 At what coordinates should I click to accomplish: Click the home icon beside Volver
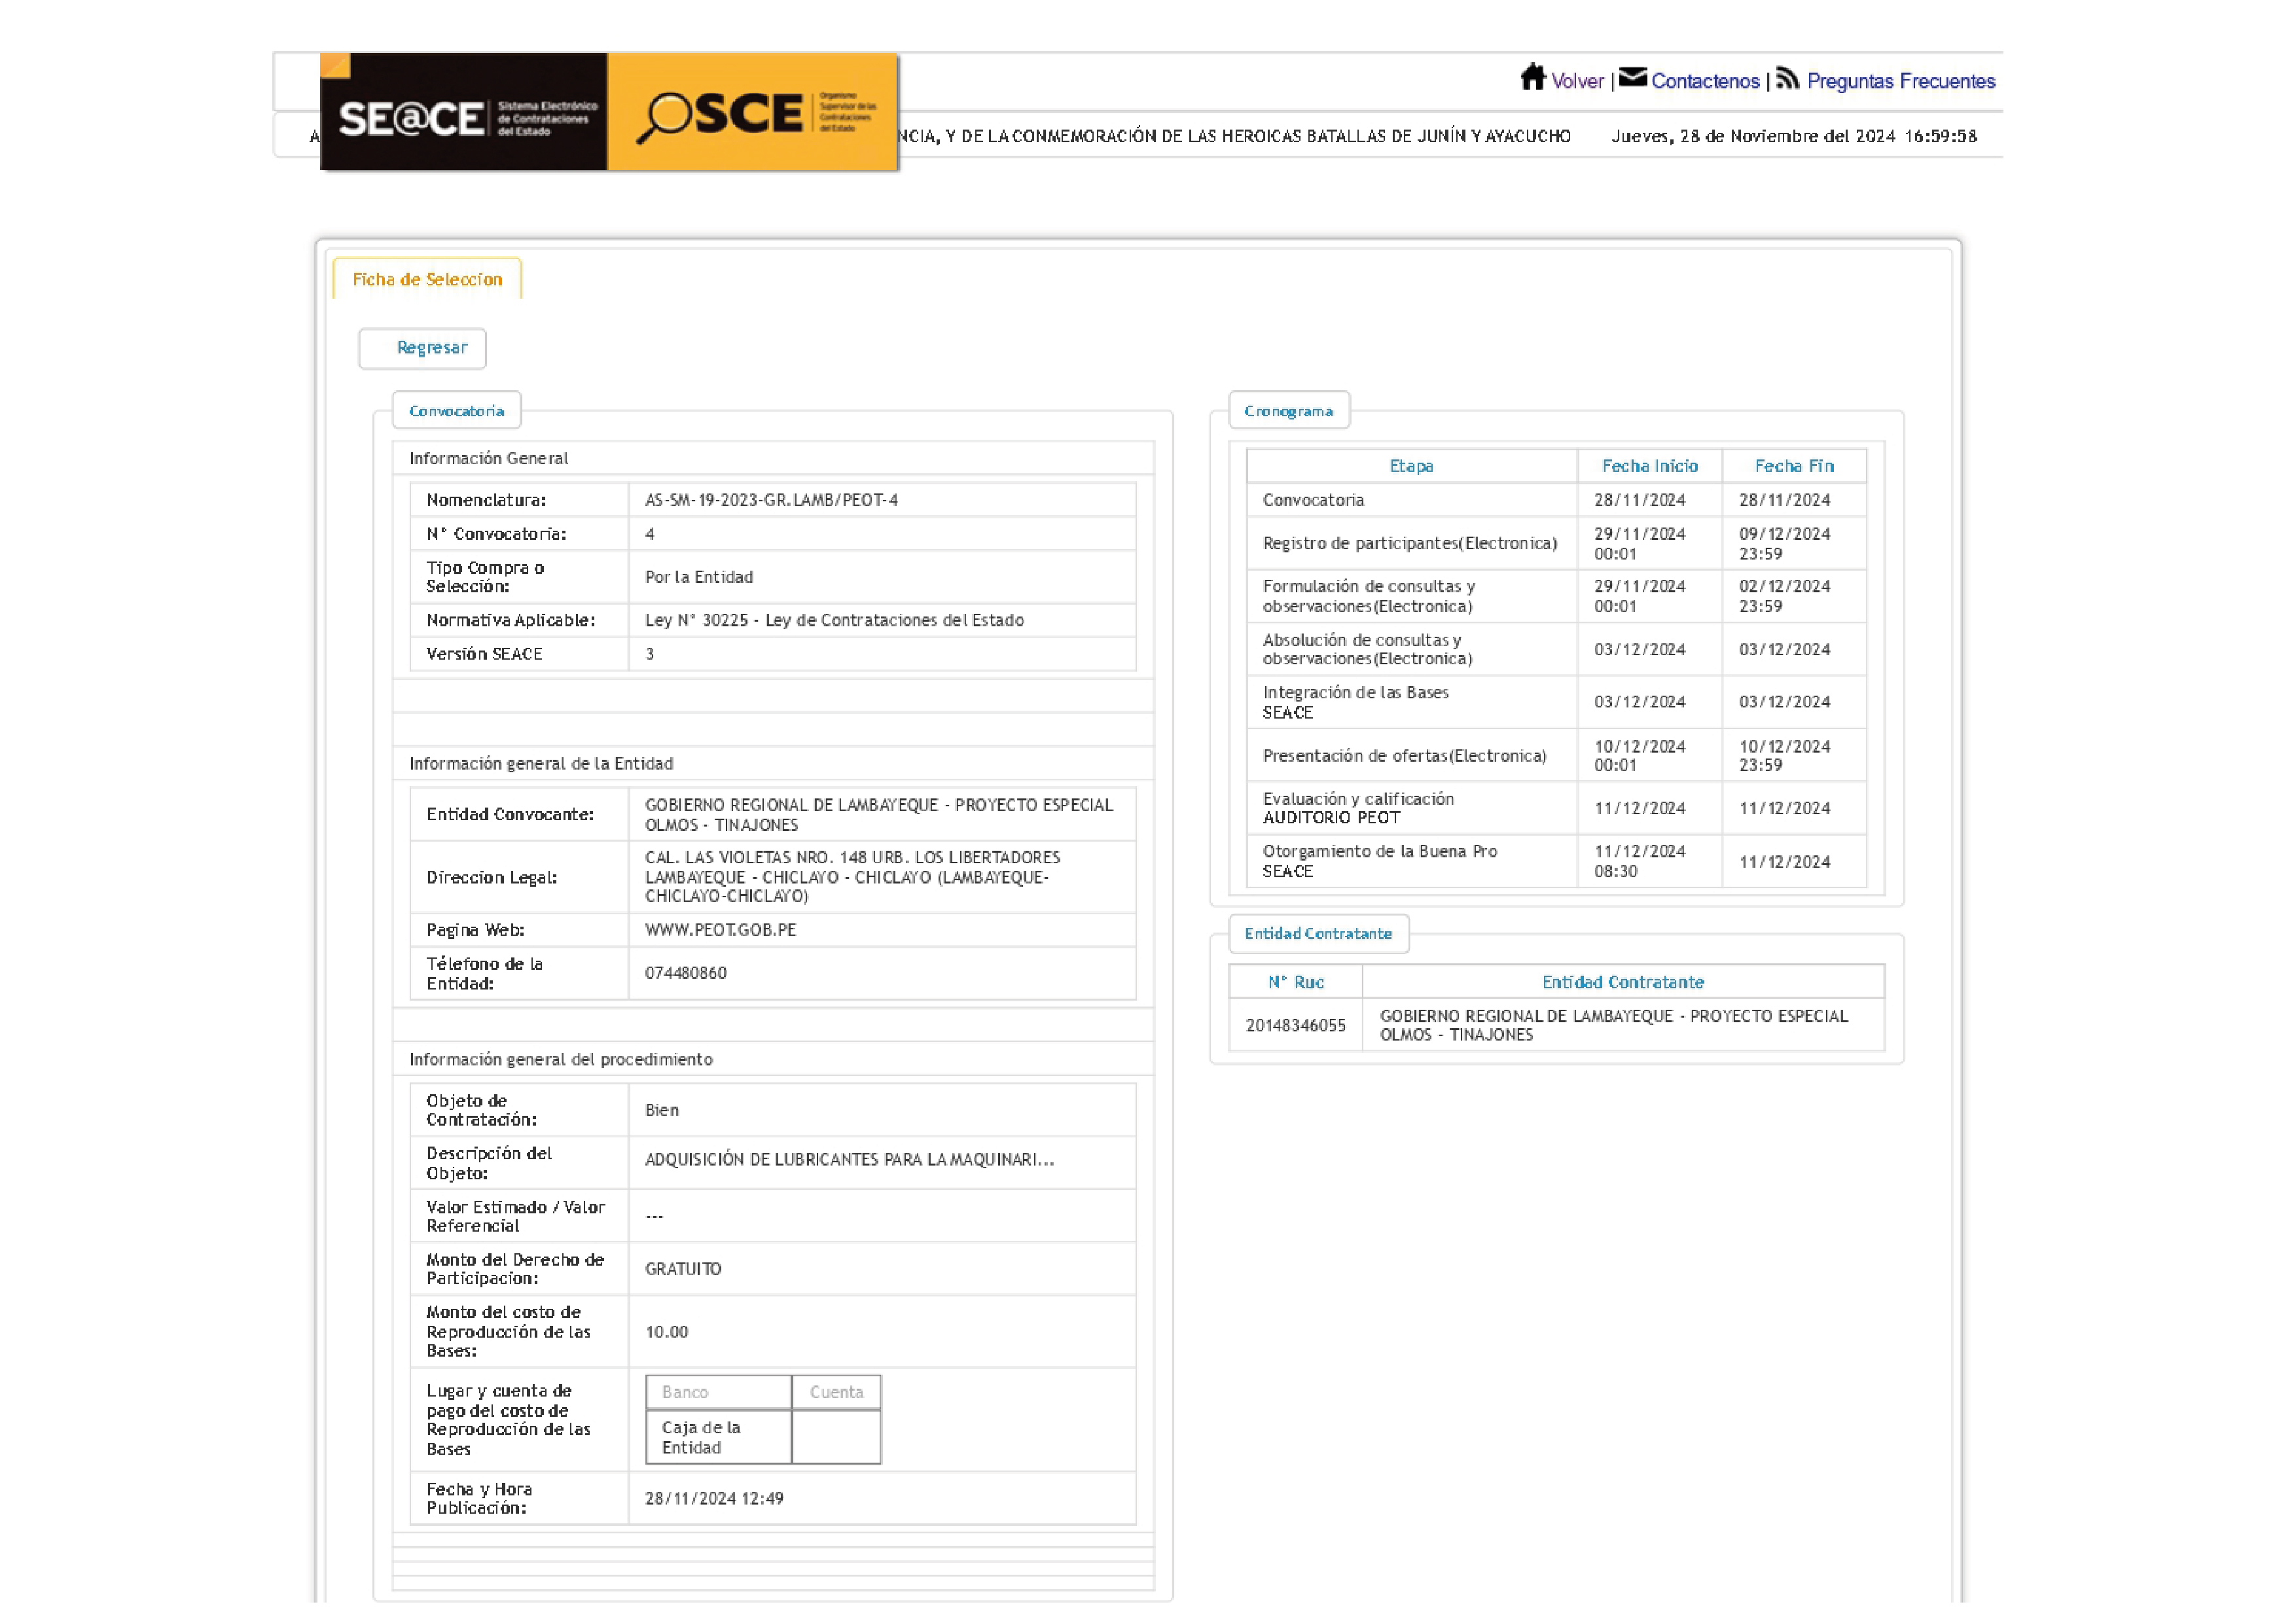(x=1532, y=77)
